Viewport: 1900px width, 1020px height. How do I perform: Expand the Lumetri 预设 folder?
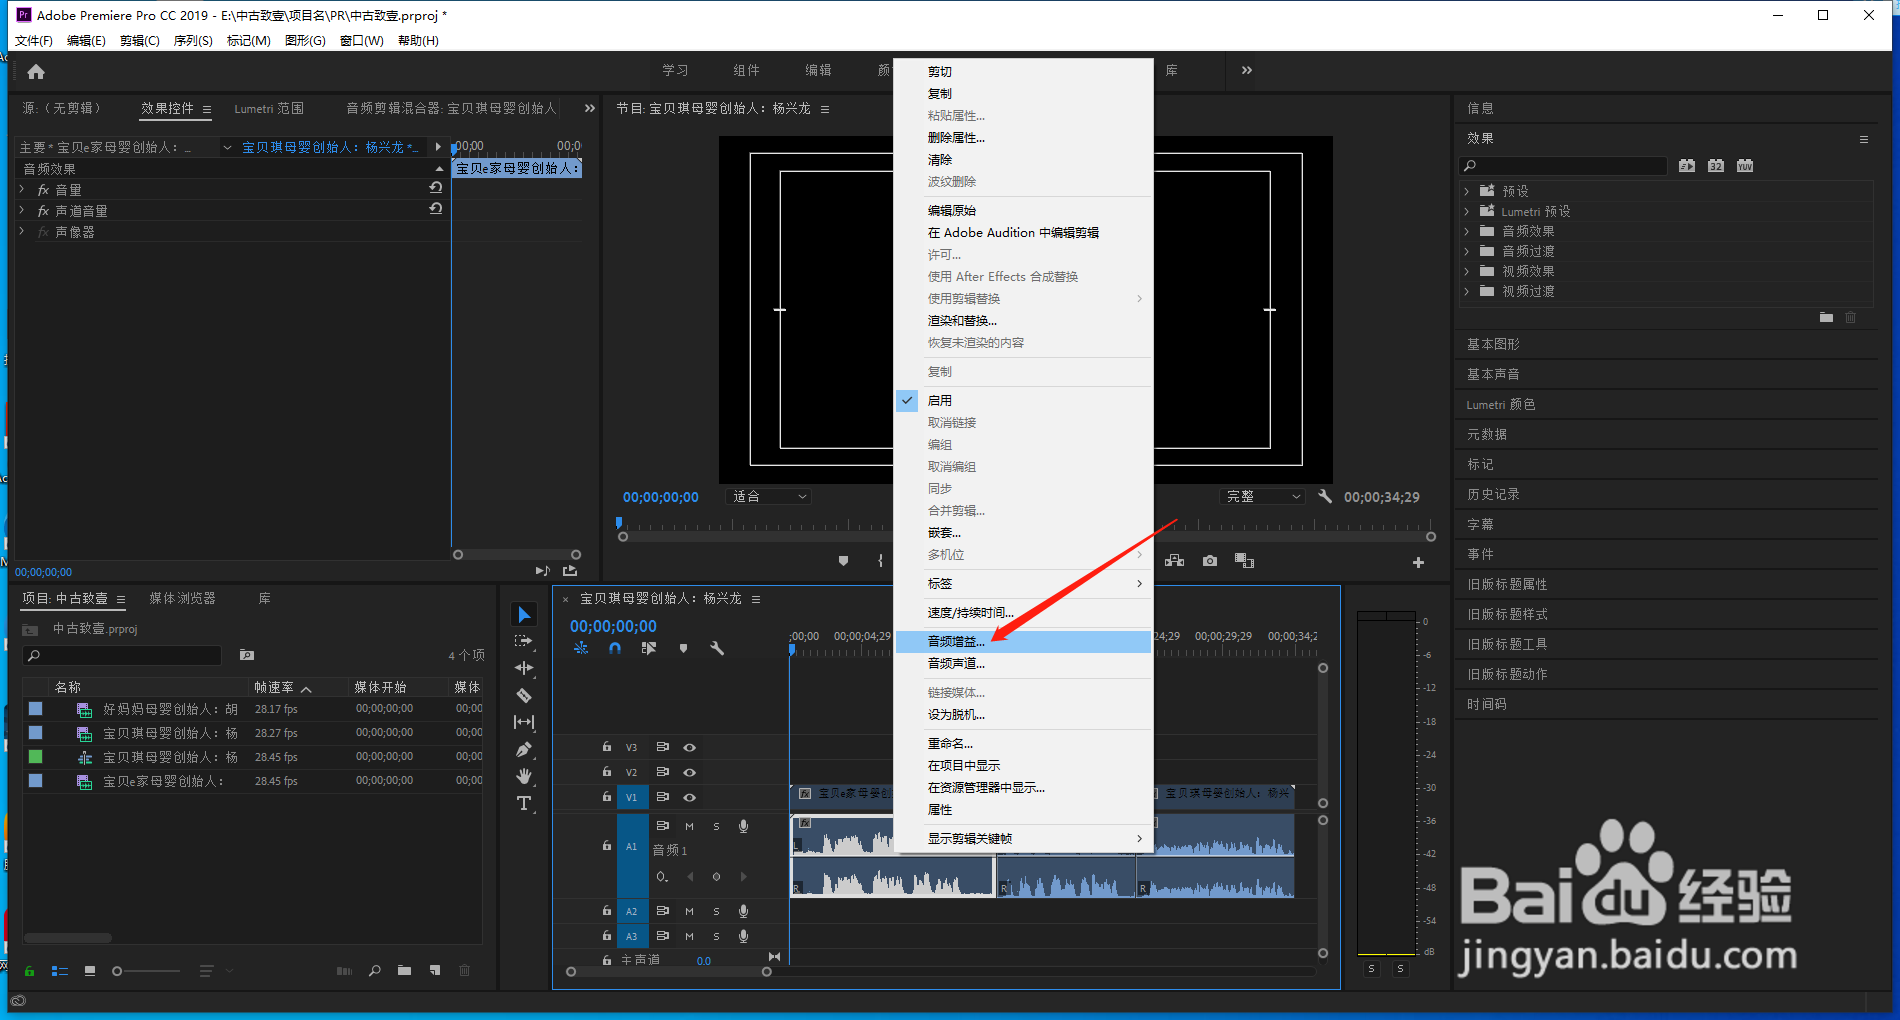[x=1467, y=211]
